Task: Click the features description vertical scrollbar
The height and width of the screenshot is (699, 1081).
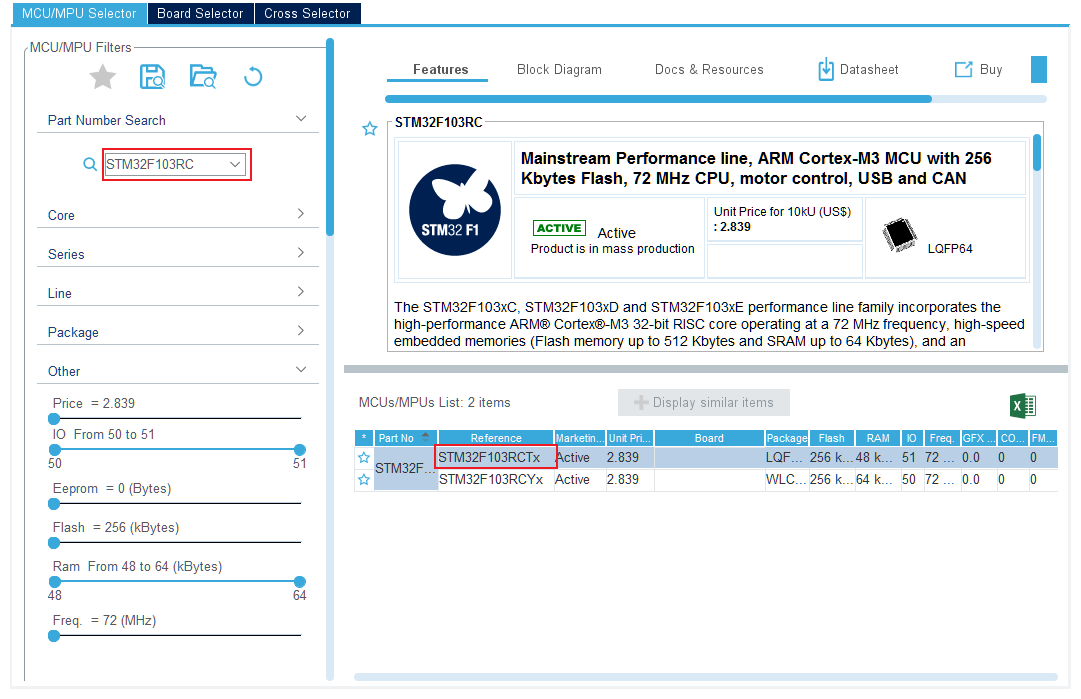Action: point(1037,153)
